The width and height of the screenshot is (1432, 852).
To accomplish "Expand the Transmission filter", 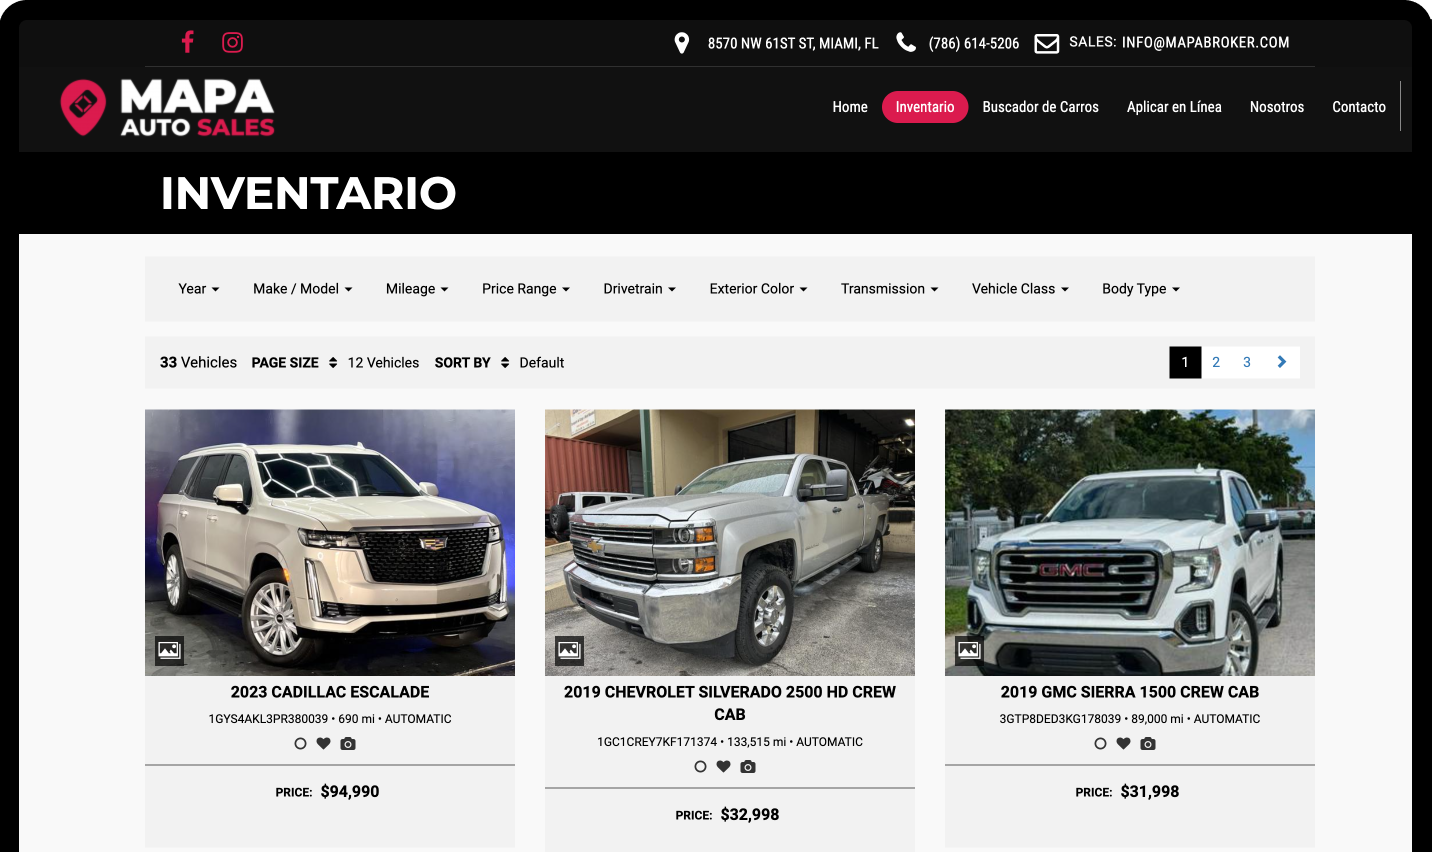I will [x=889, y=289].
